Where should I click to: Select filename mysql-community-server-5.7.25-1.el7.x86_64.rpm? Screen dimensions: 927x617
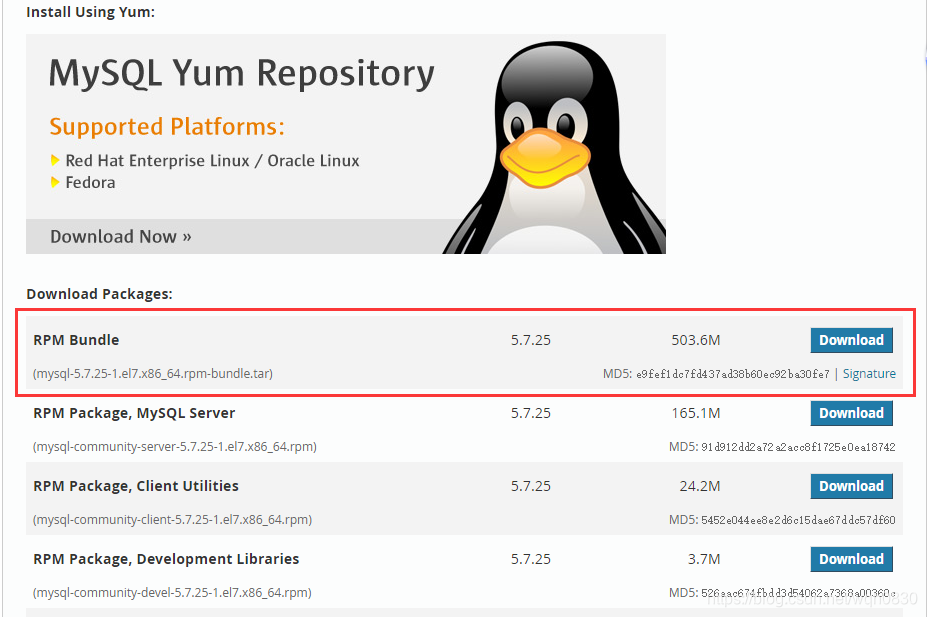click(175, 447)
